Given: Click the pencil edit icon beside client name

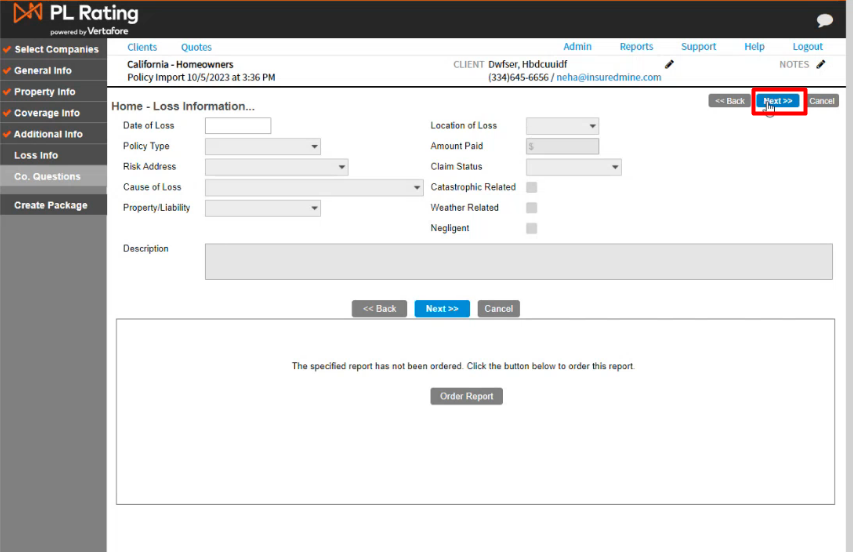Looking at the screenshot, I should click(x=669, y=64).
